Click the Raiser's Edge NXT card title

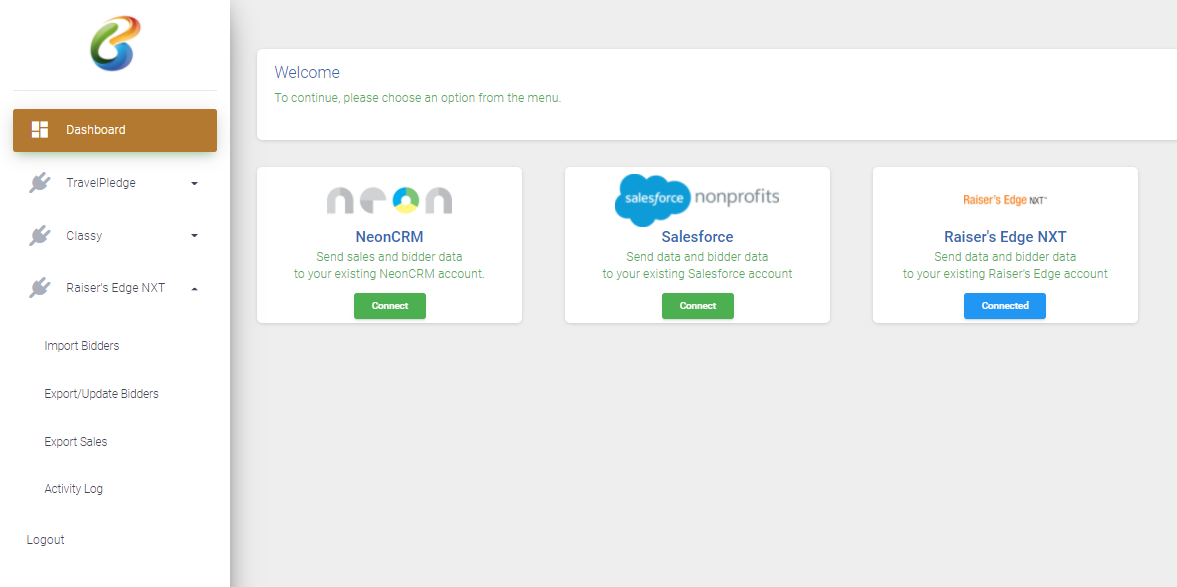pyautogui.click(x=1005, y=236)
